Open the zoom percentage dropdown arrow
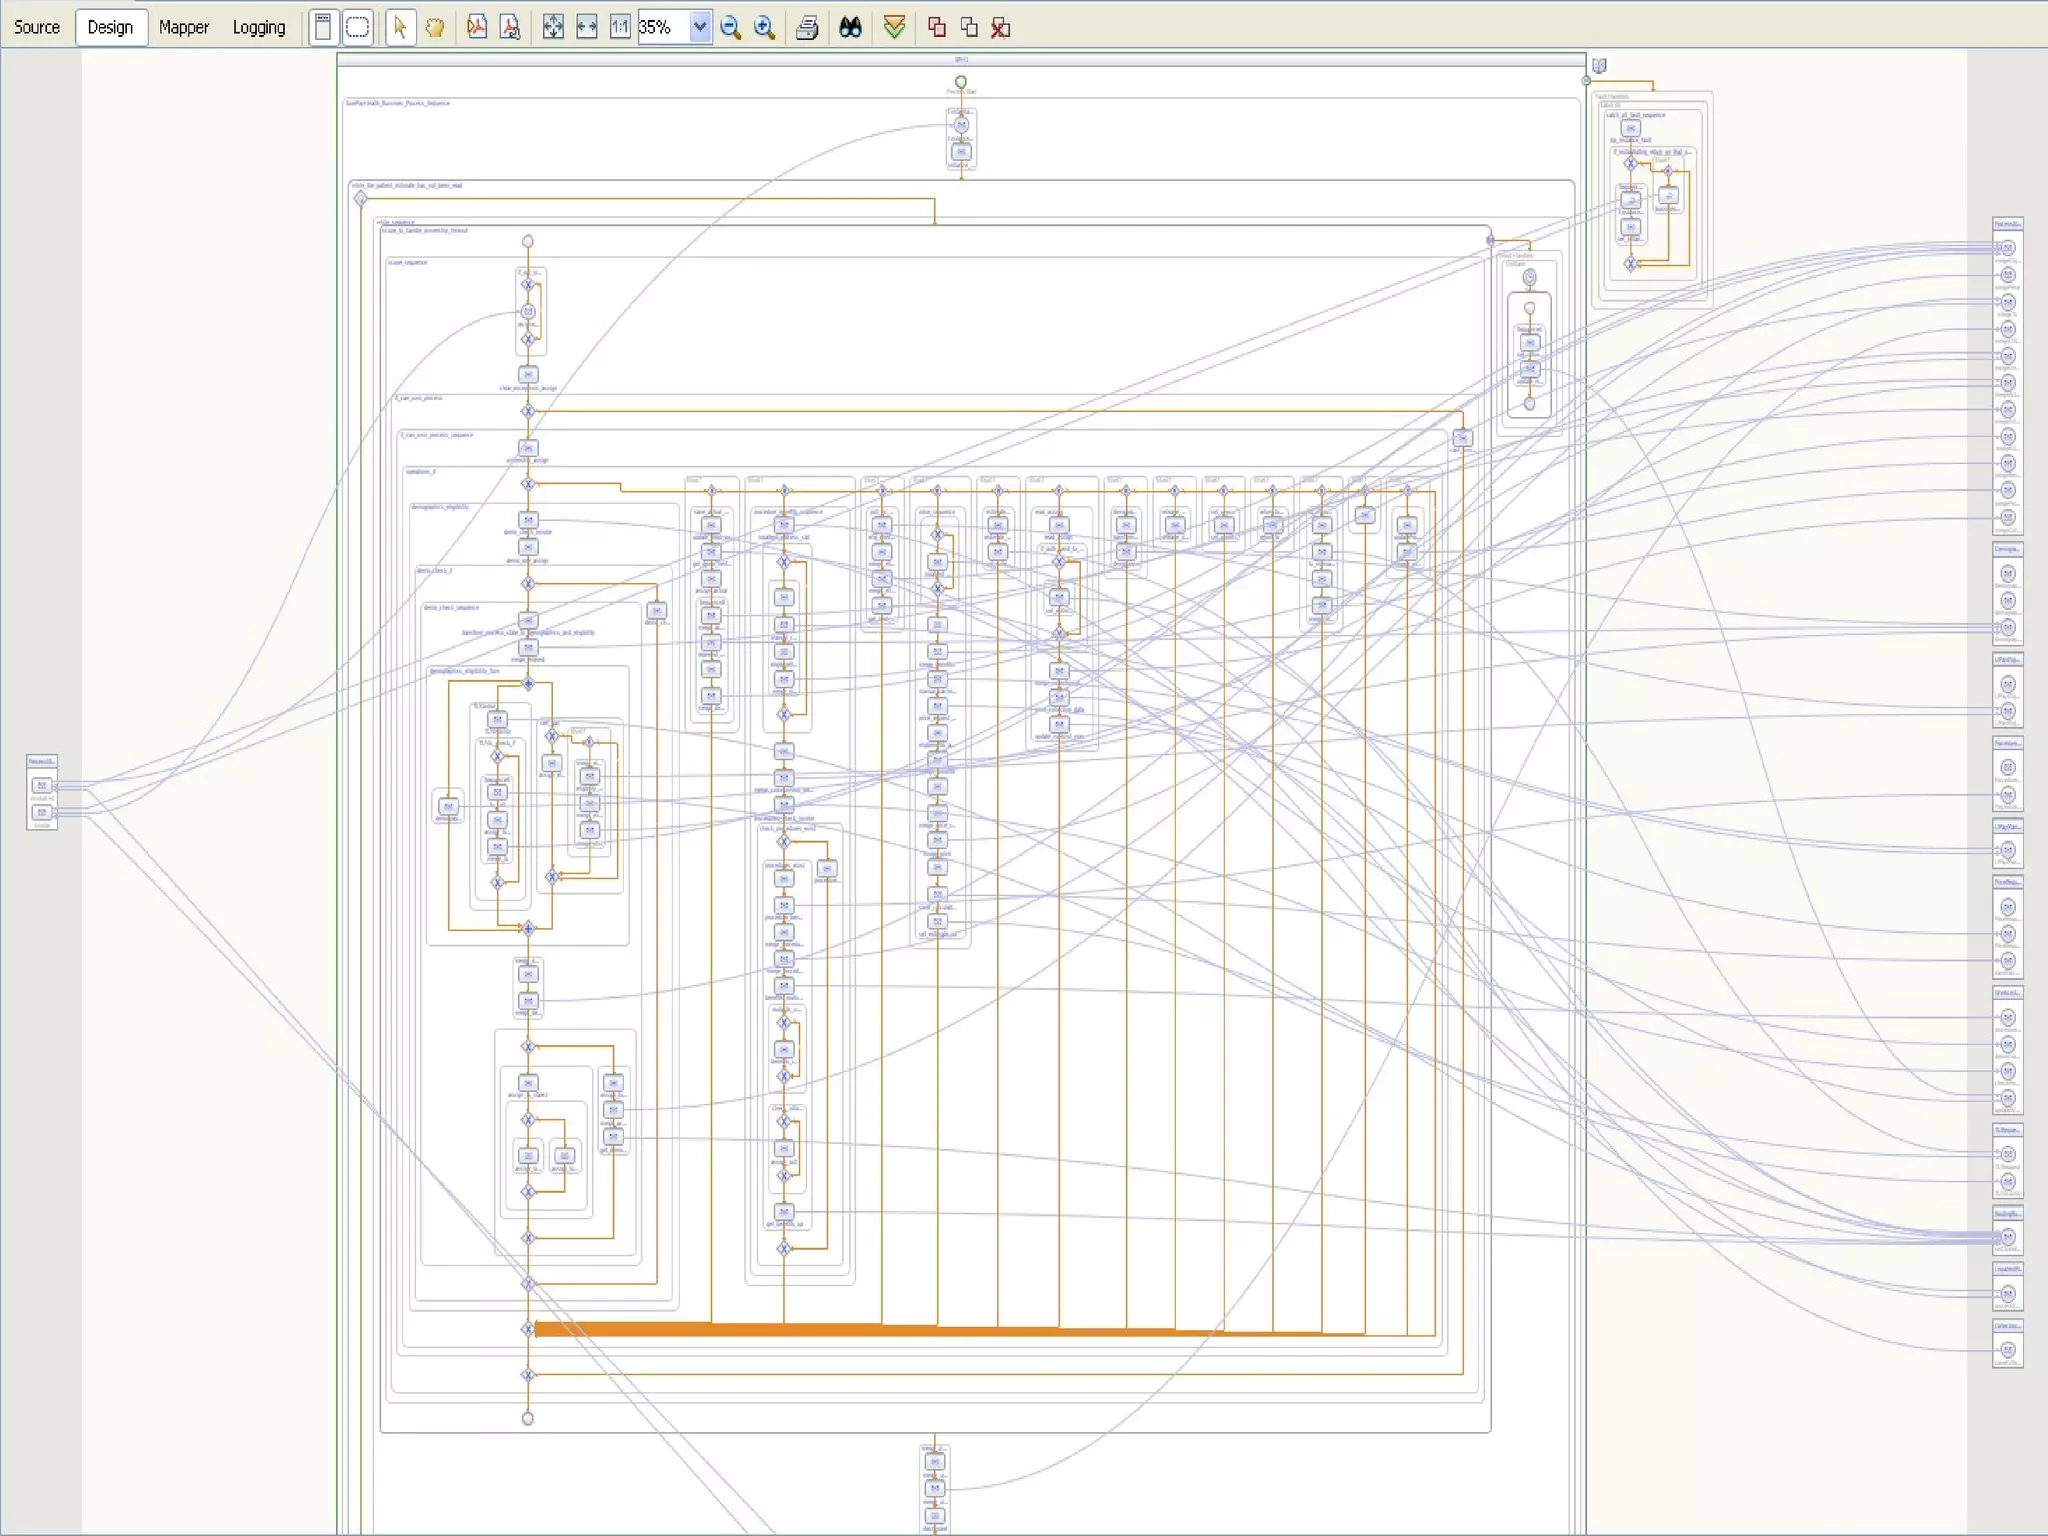2048x1536 pixels. coord(700,27)
